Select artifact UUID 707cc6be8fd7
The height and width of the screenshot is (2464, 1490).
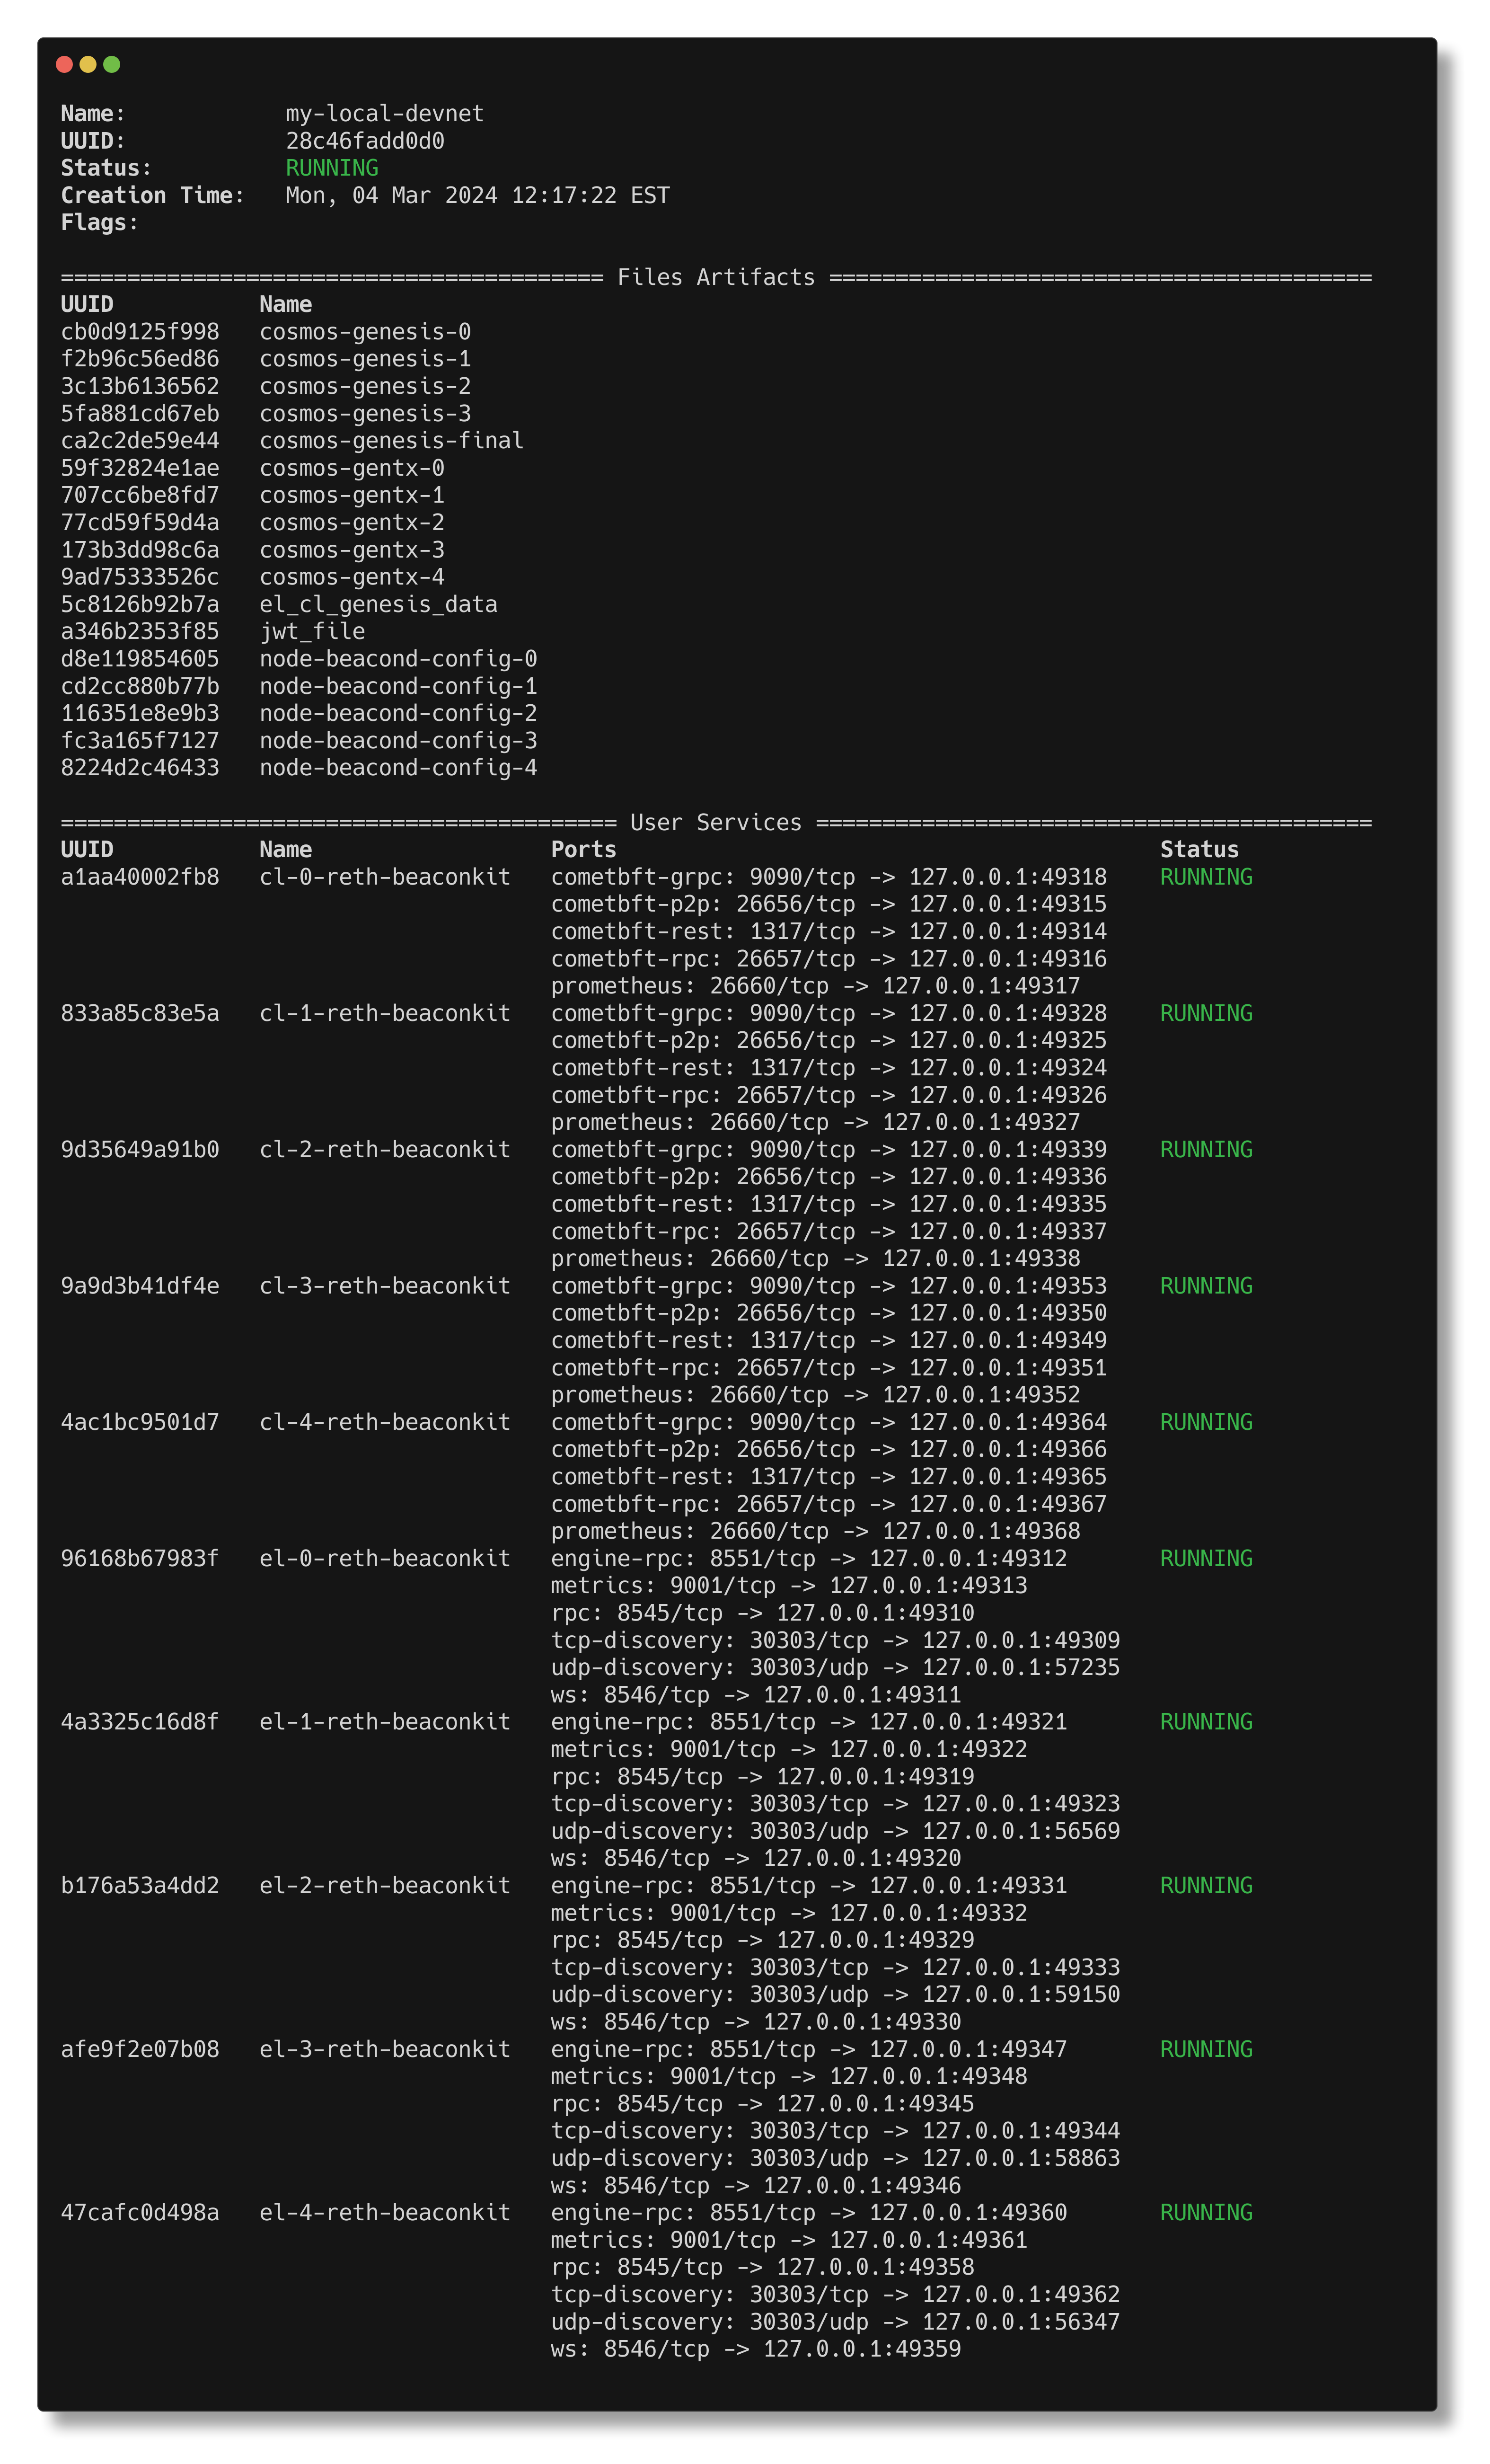click(140, 495)
